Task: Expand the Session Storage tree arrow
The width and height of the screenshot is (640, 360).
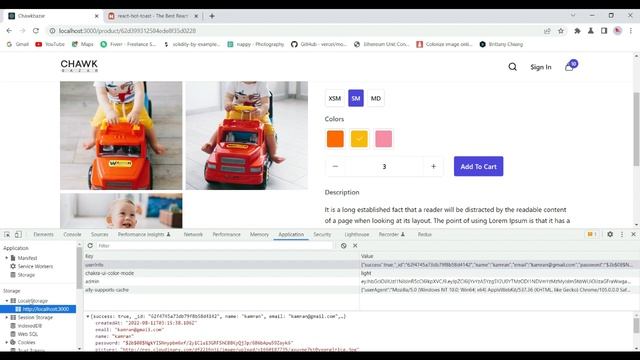Action: coord(7,317)
